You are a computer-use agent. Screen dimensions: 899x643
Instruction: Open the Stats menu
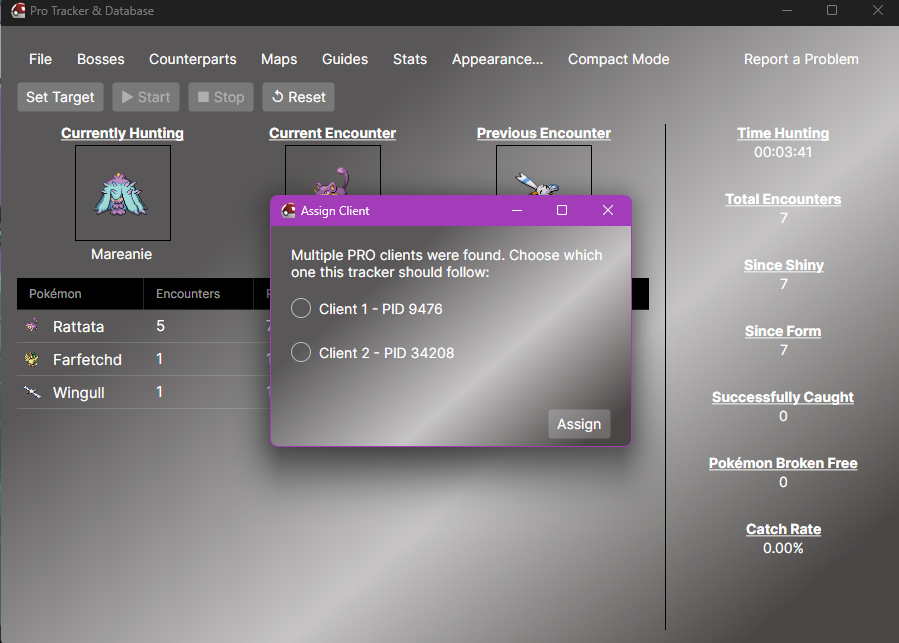coord(410,59)
